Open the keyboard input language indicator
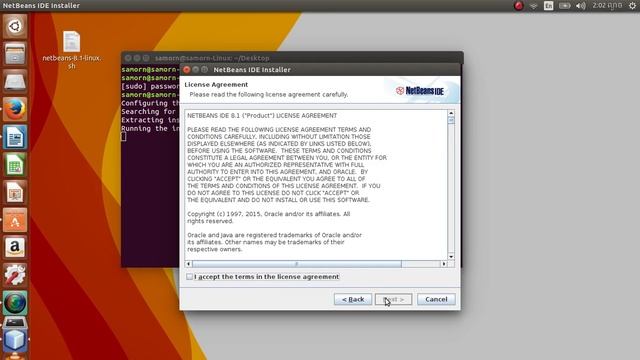The height and width of the screenshot is (360, 640). point(549,6)
